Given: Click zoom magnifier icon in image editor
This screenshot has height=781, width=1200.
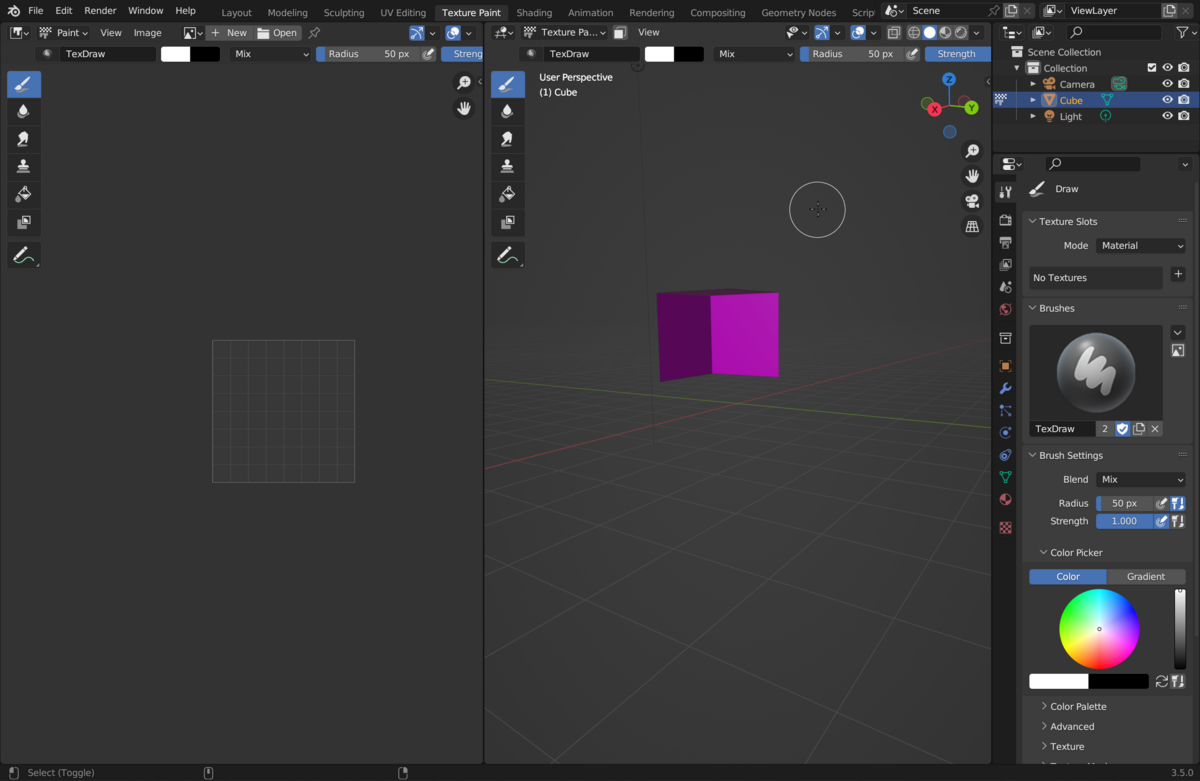Looking at the screenshot, I should [464, 83].
